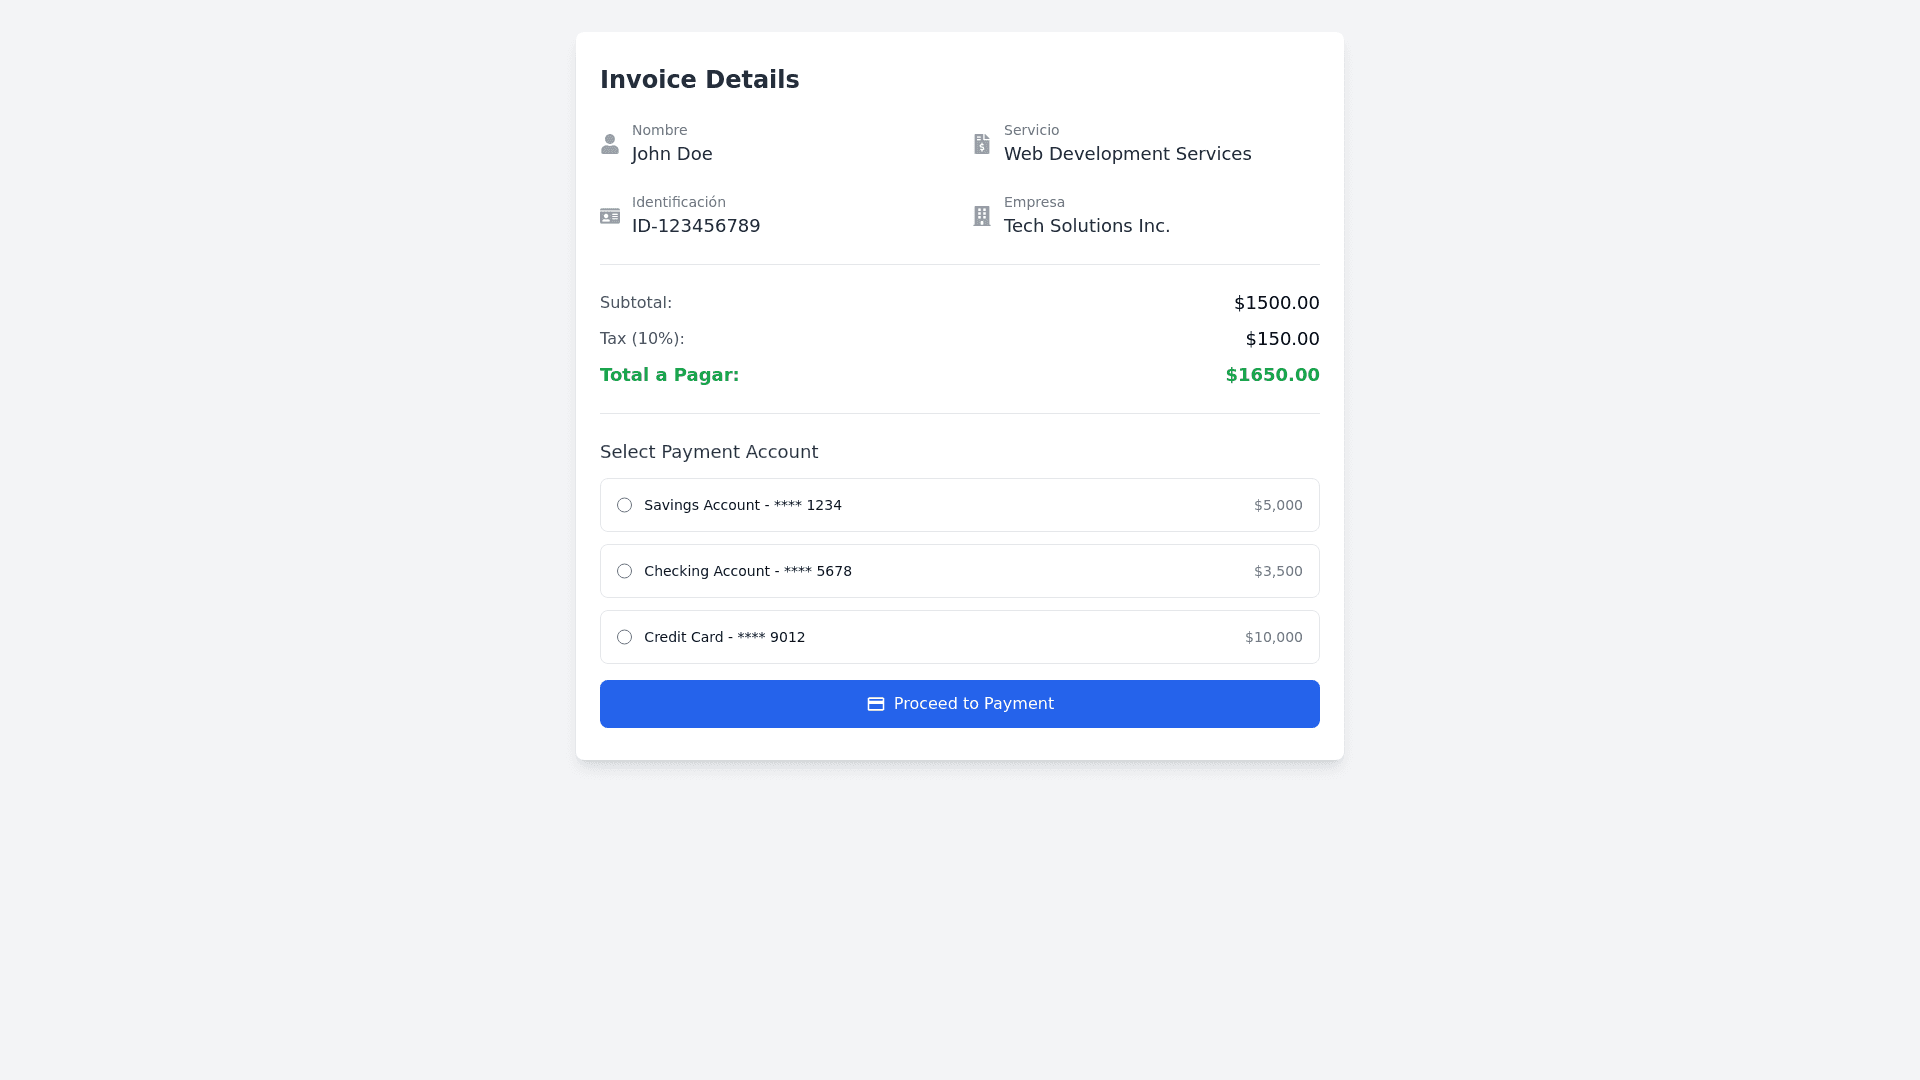Click the invoice document icon beside Servicio
The image size is (1920, 1080).
pyautogui.click(x=982, y=144)
